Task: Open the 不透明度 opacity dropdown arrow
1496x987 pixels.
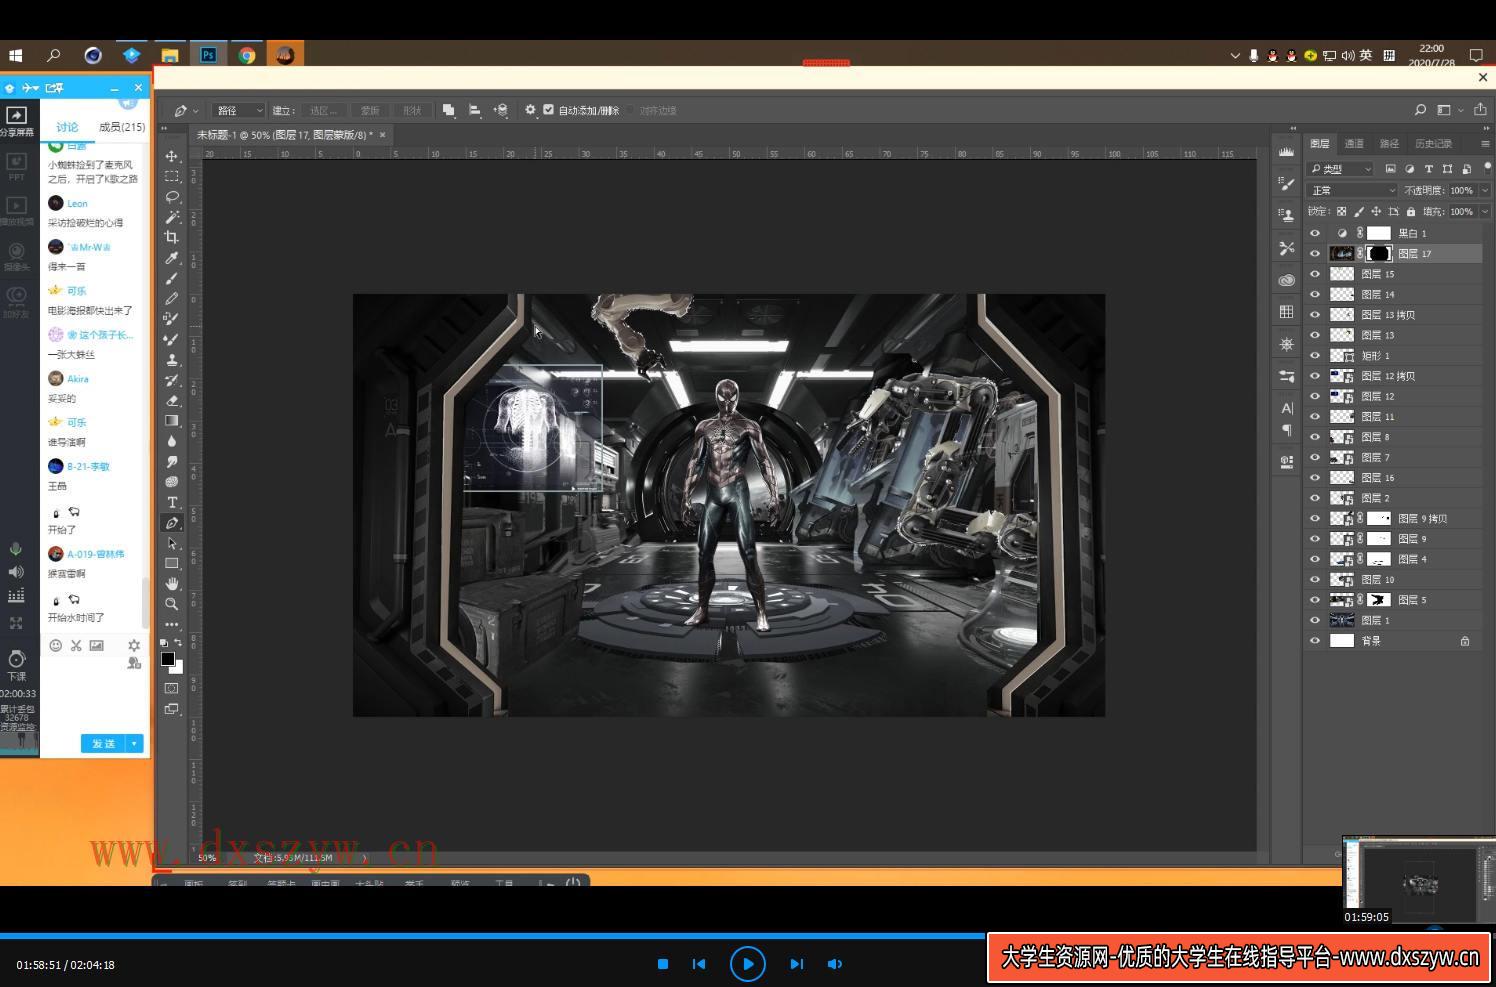Action: click(1485, 190)
